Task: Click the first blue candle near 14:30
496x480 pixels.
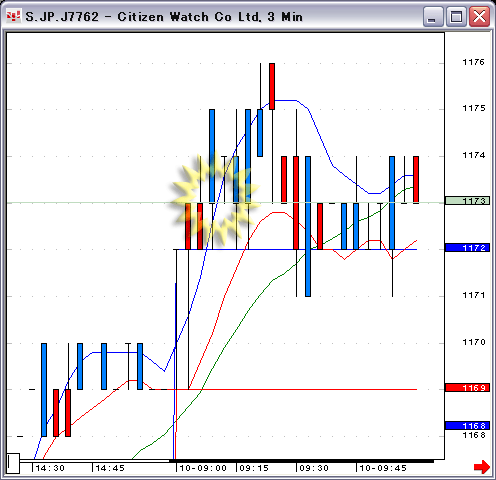Action: pos(44,389)
